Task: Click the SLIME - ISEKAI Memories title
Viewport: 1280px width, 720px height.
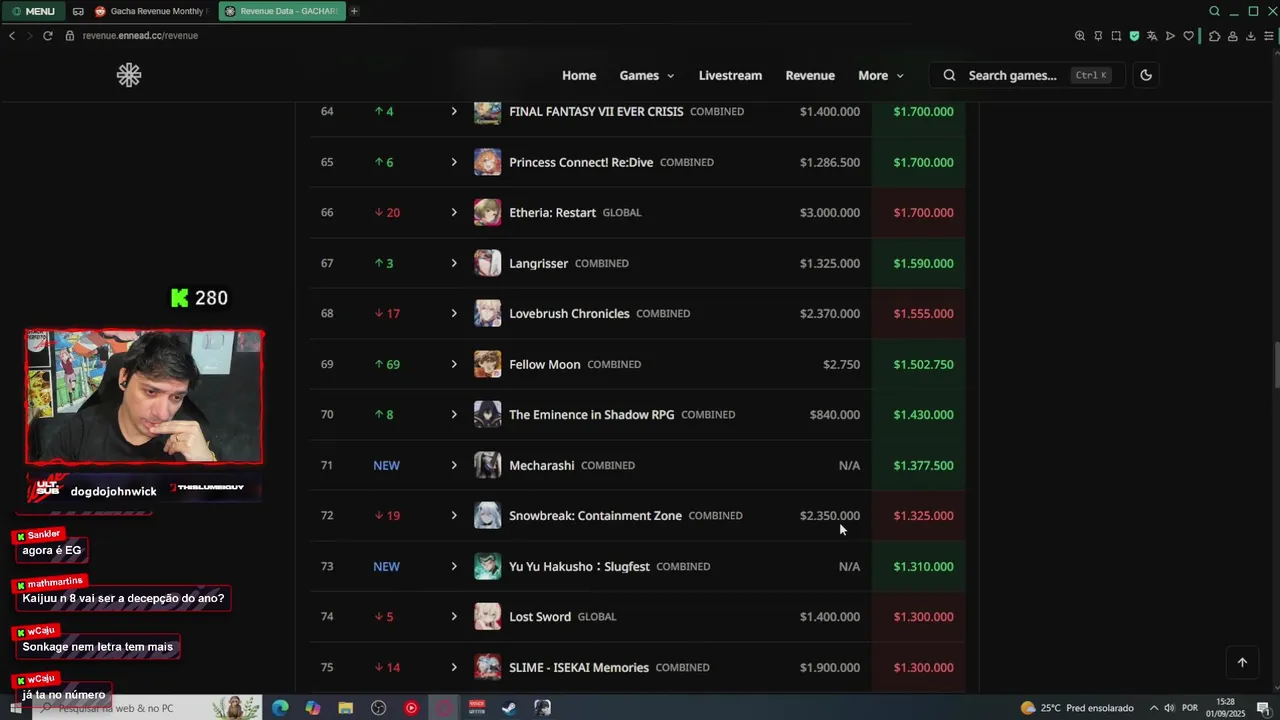Action: (578, 667)
